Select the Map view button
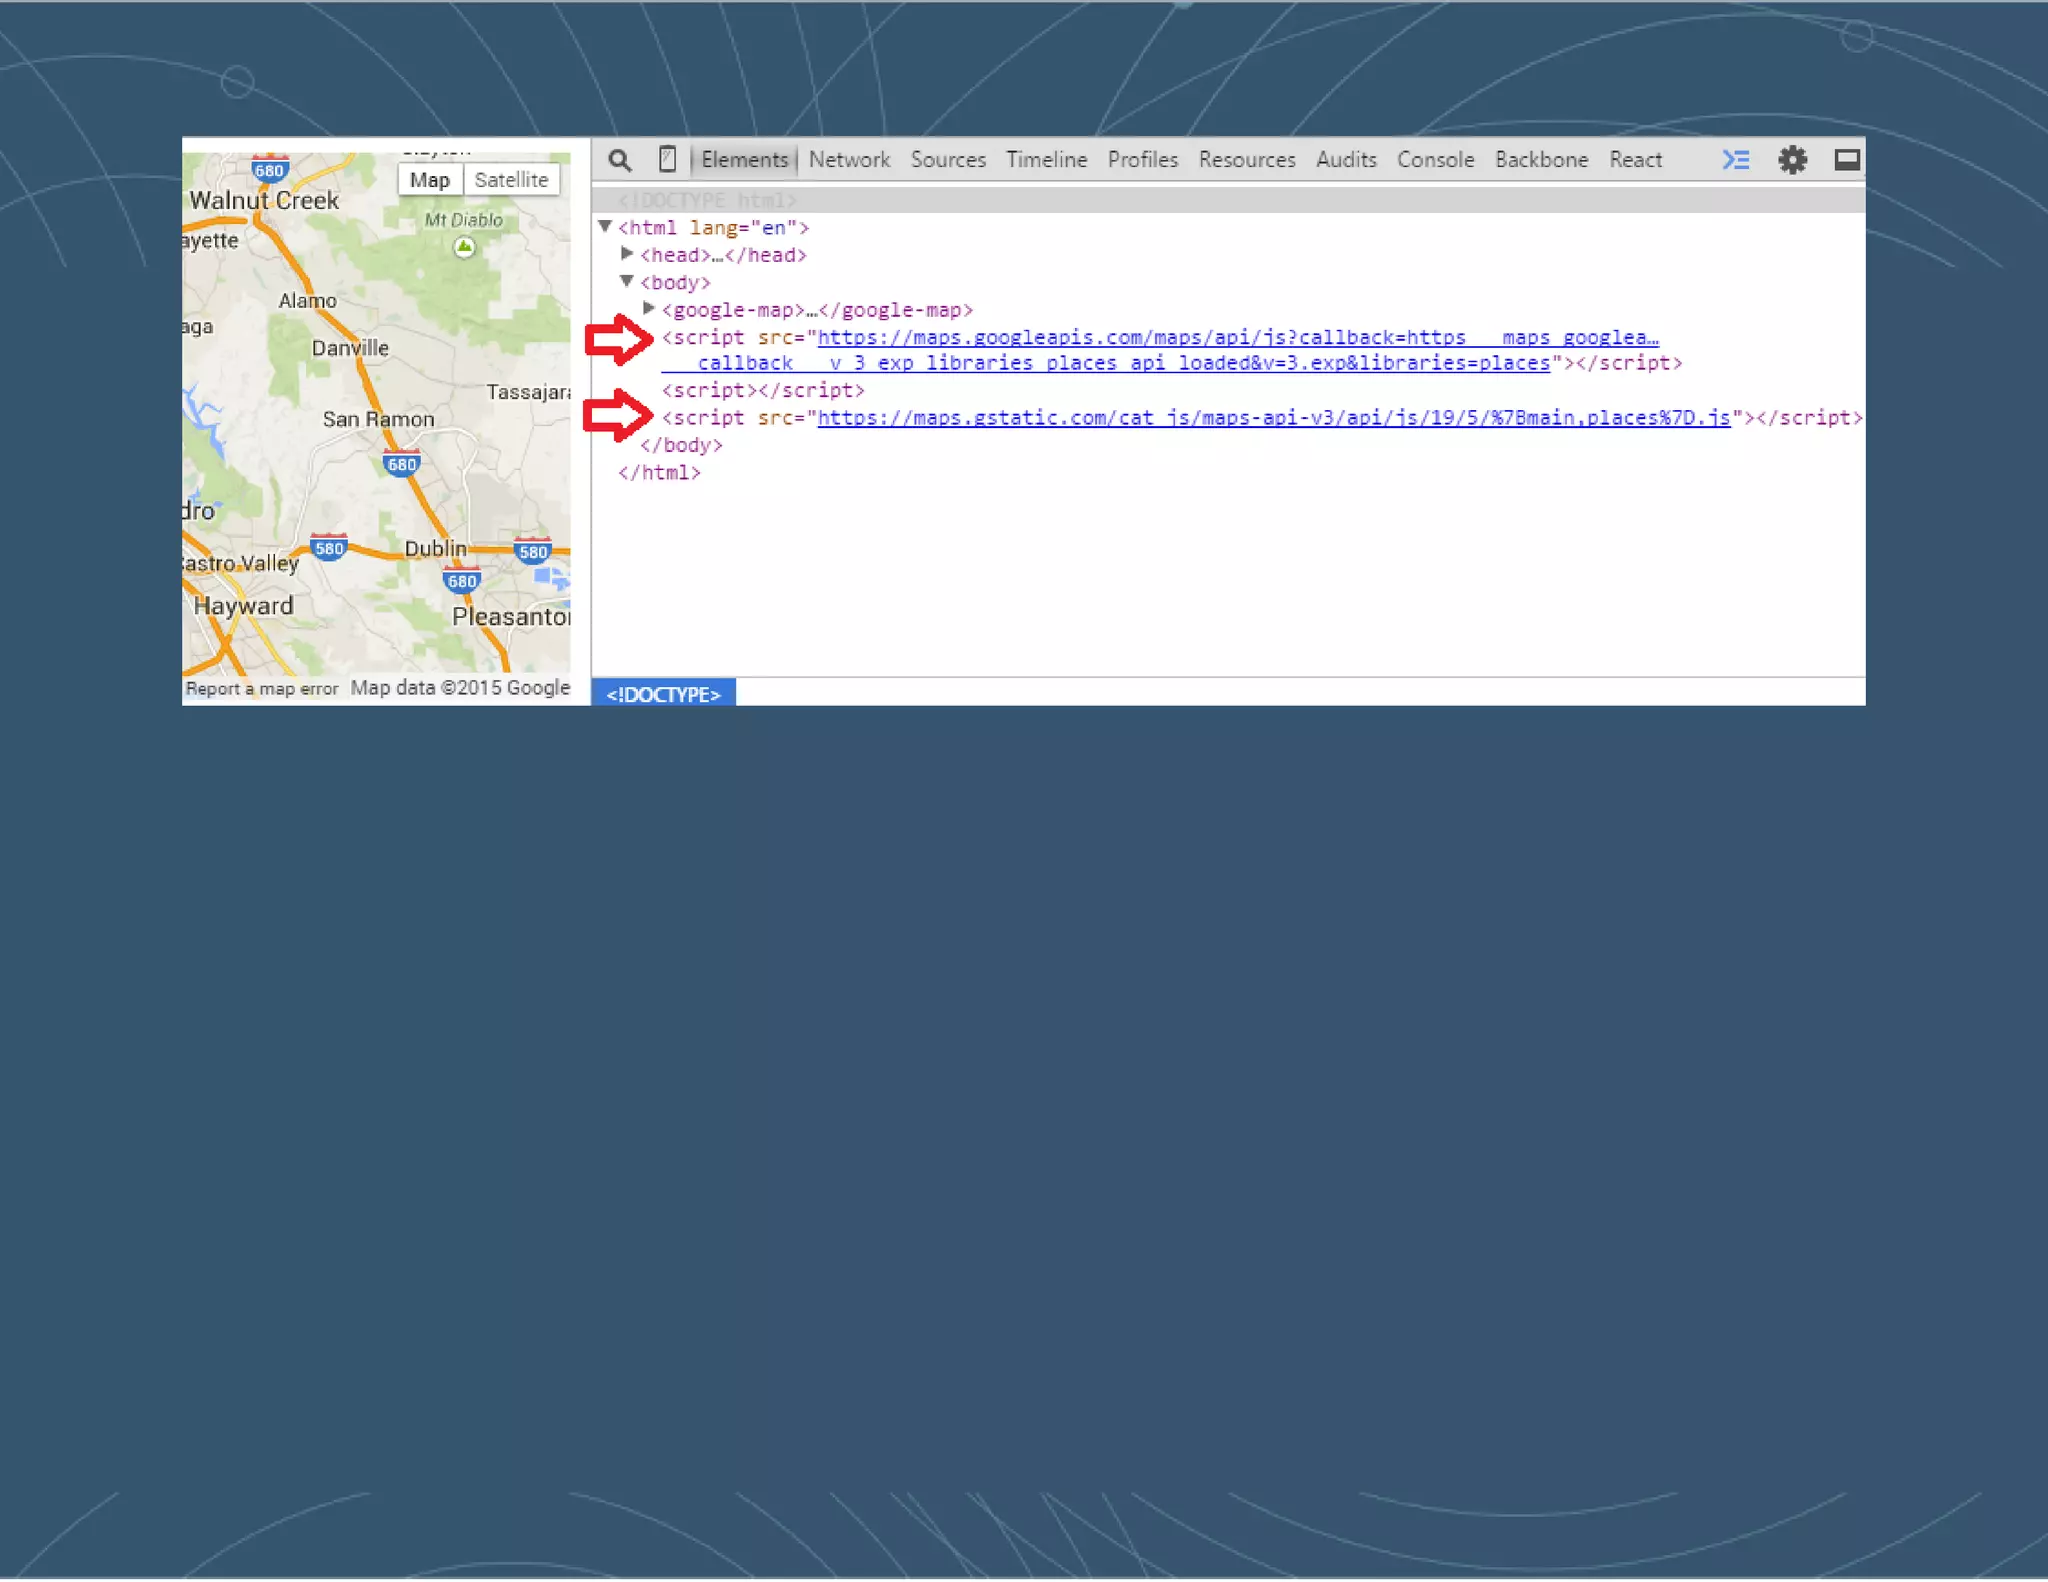The image size is (2048, 1582). (430, 180)
